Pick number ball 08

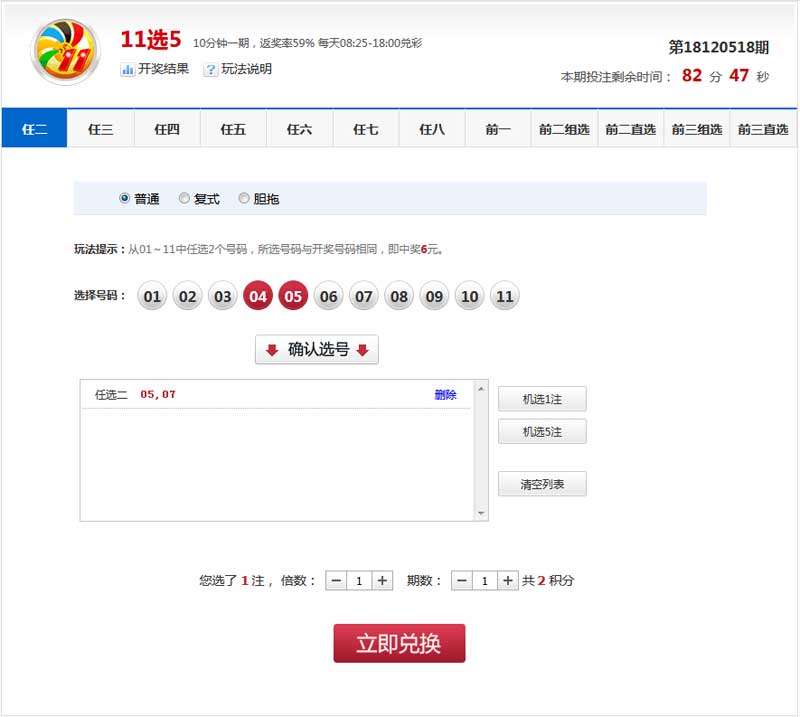[x=399, y=295]
